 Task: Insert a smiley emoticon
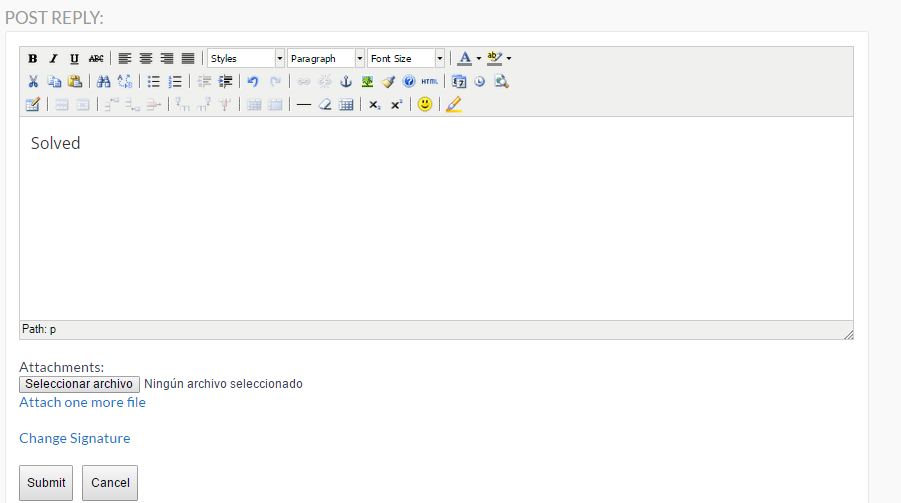(x=425, y=104)
